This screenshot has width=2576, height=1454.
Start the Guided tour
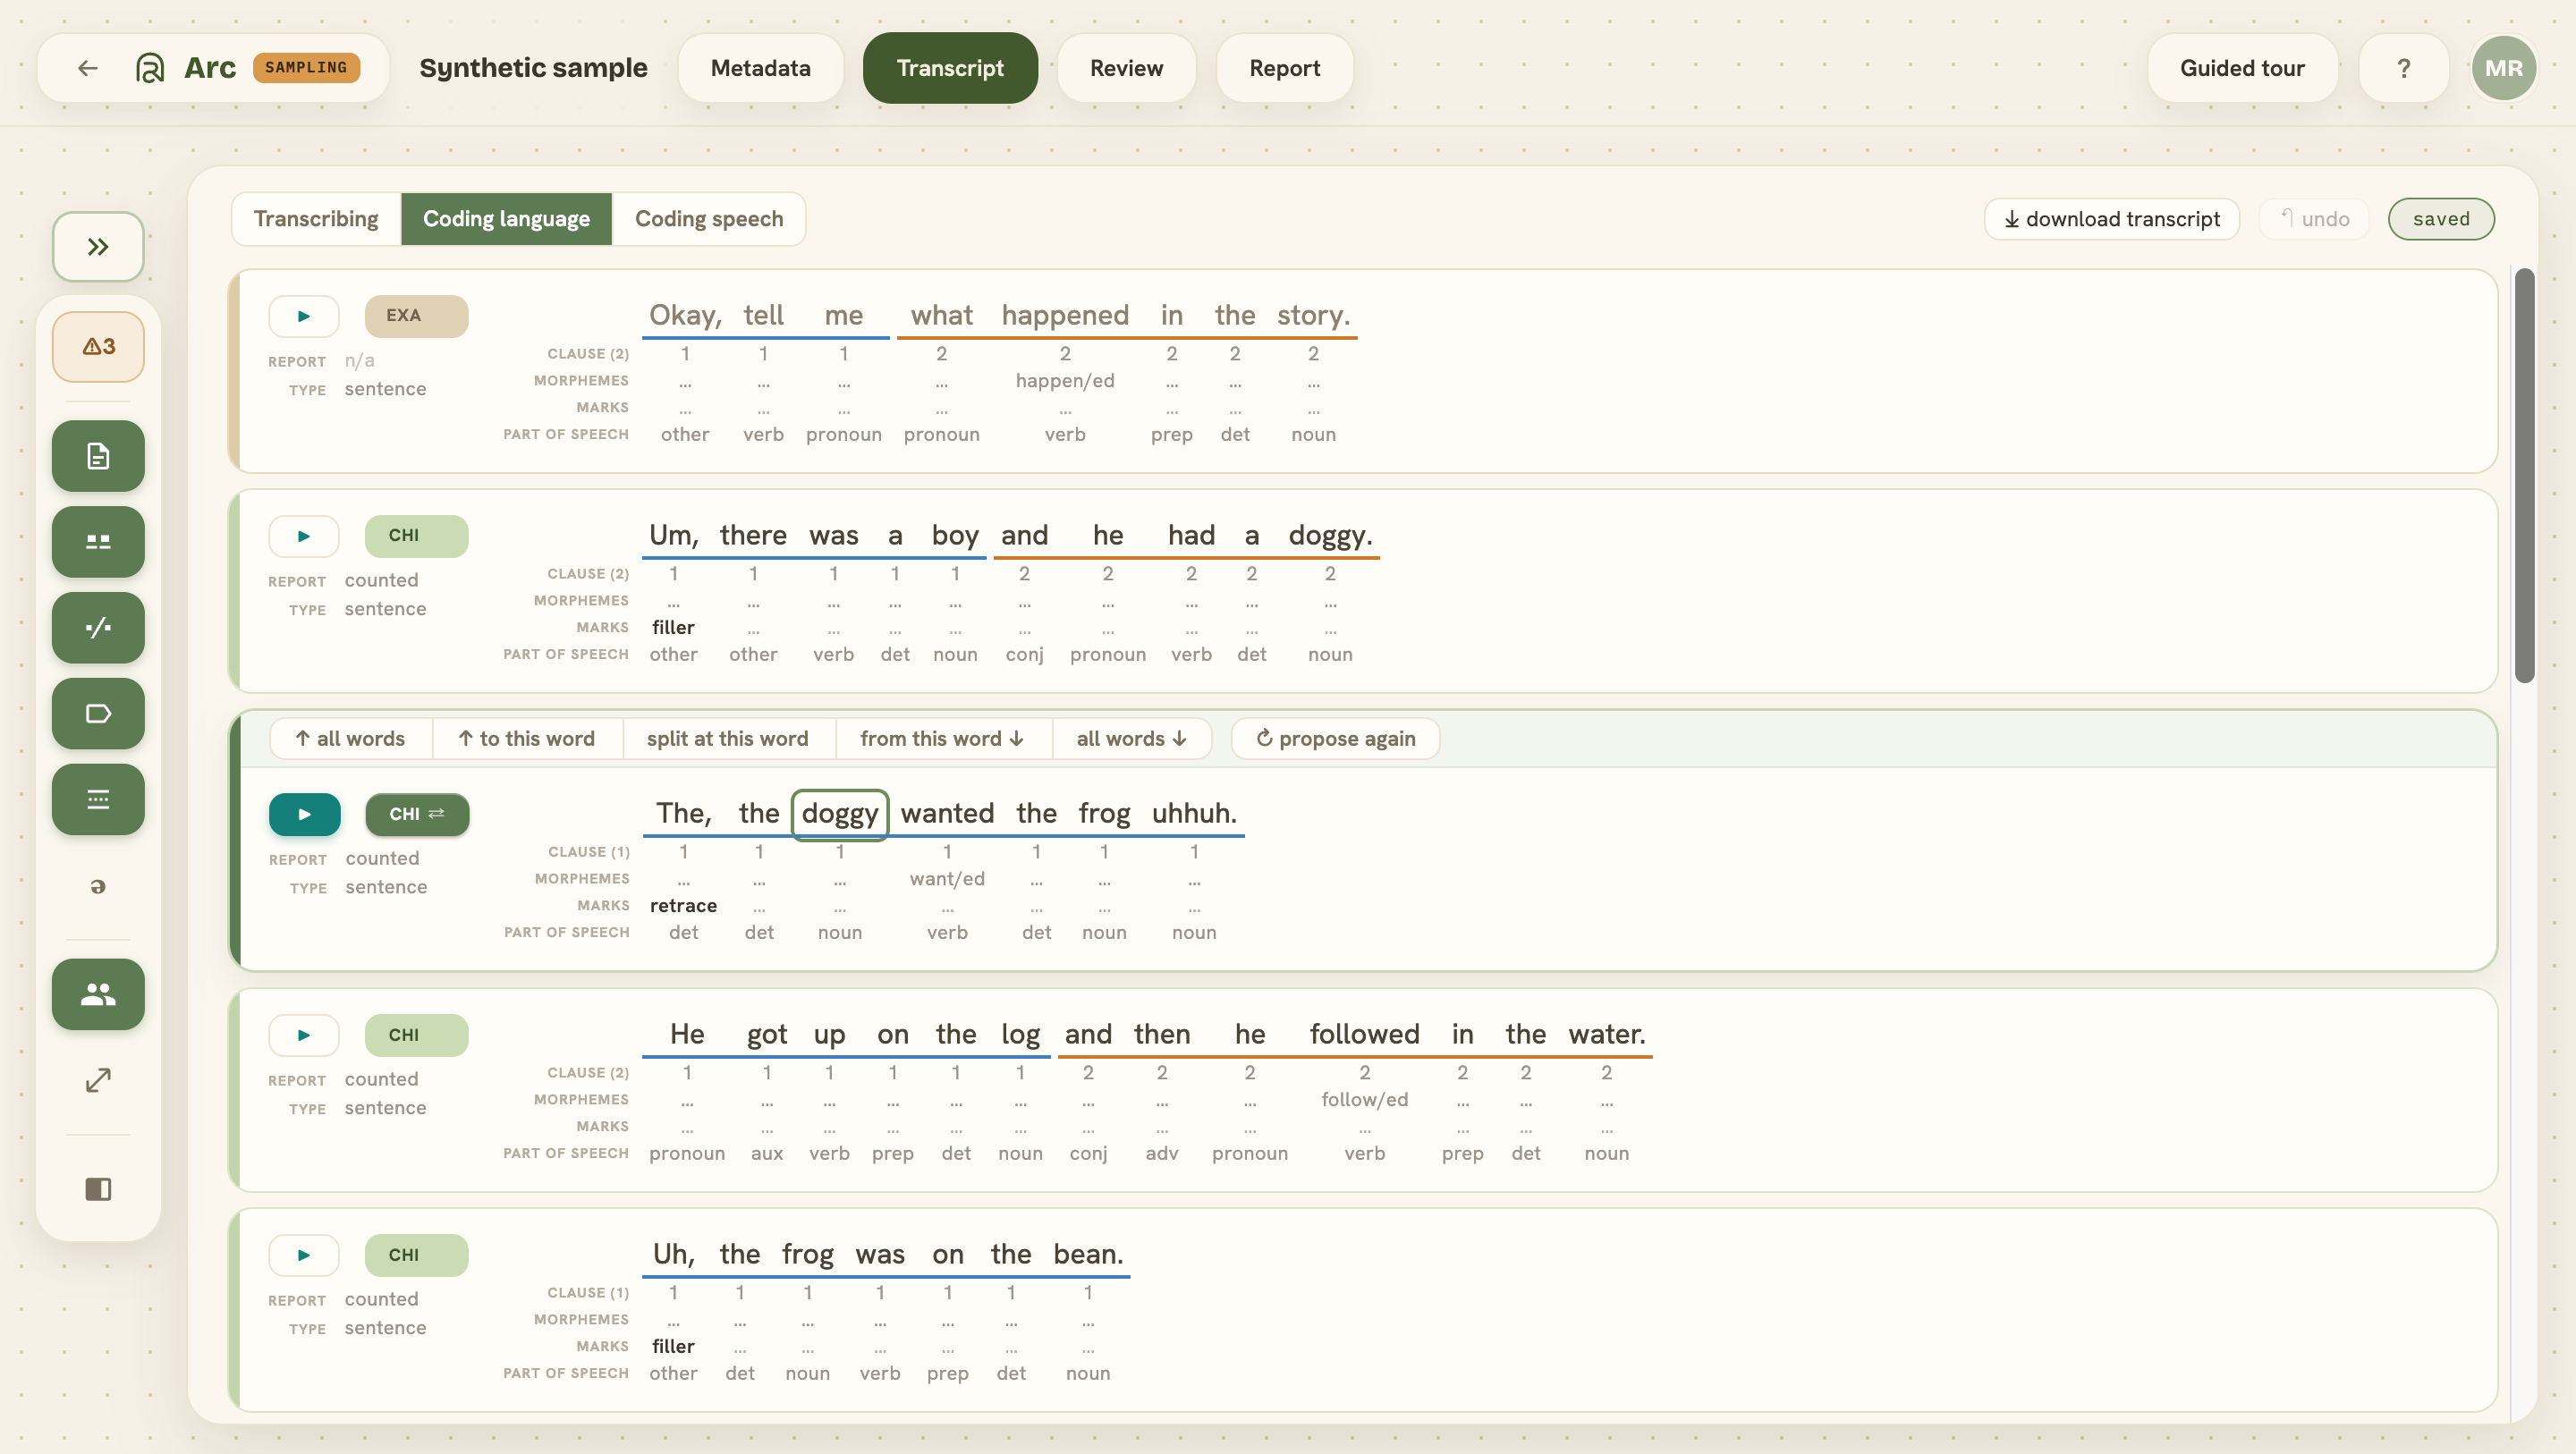coord(2242,68)
